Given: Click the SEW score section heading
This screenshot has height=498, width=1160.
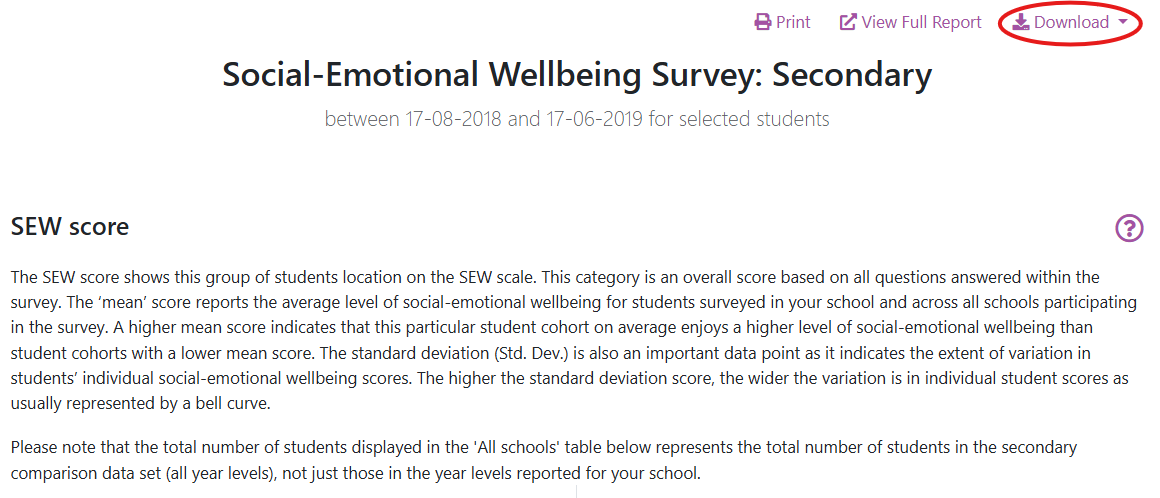Looking at the screenshot, I should 70,227.
